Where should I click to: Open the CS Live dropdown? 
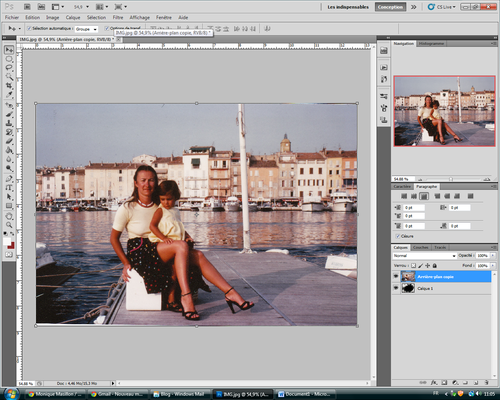(x=442, y=7)
